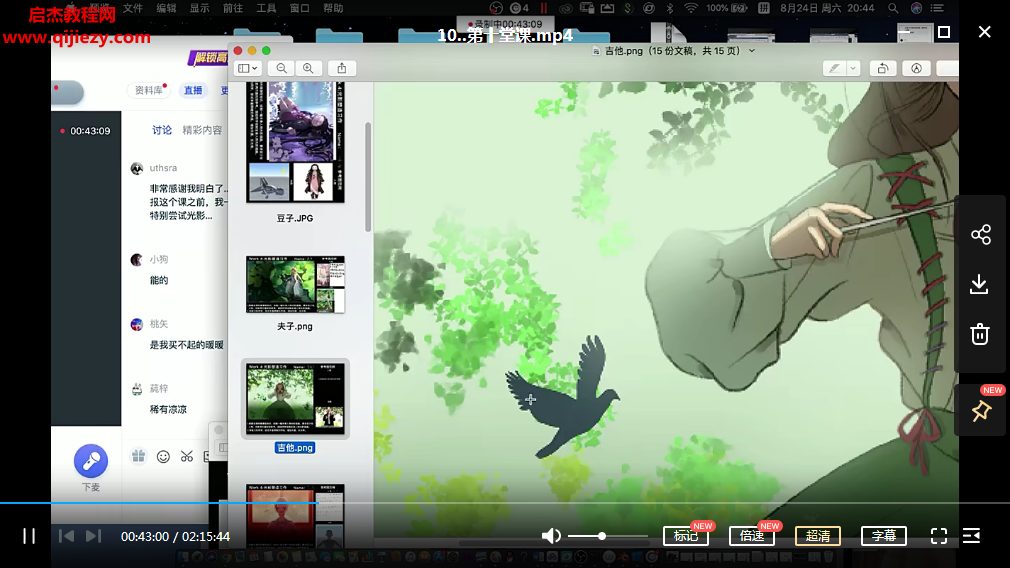Image resolution: width=1010 pixels, height=568 pixels.
Task: Click the chat message 是我买不起的暖暖
Action: (187, 345)
